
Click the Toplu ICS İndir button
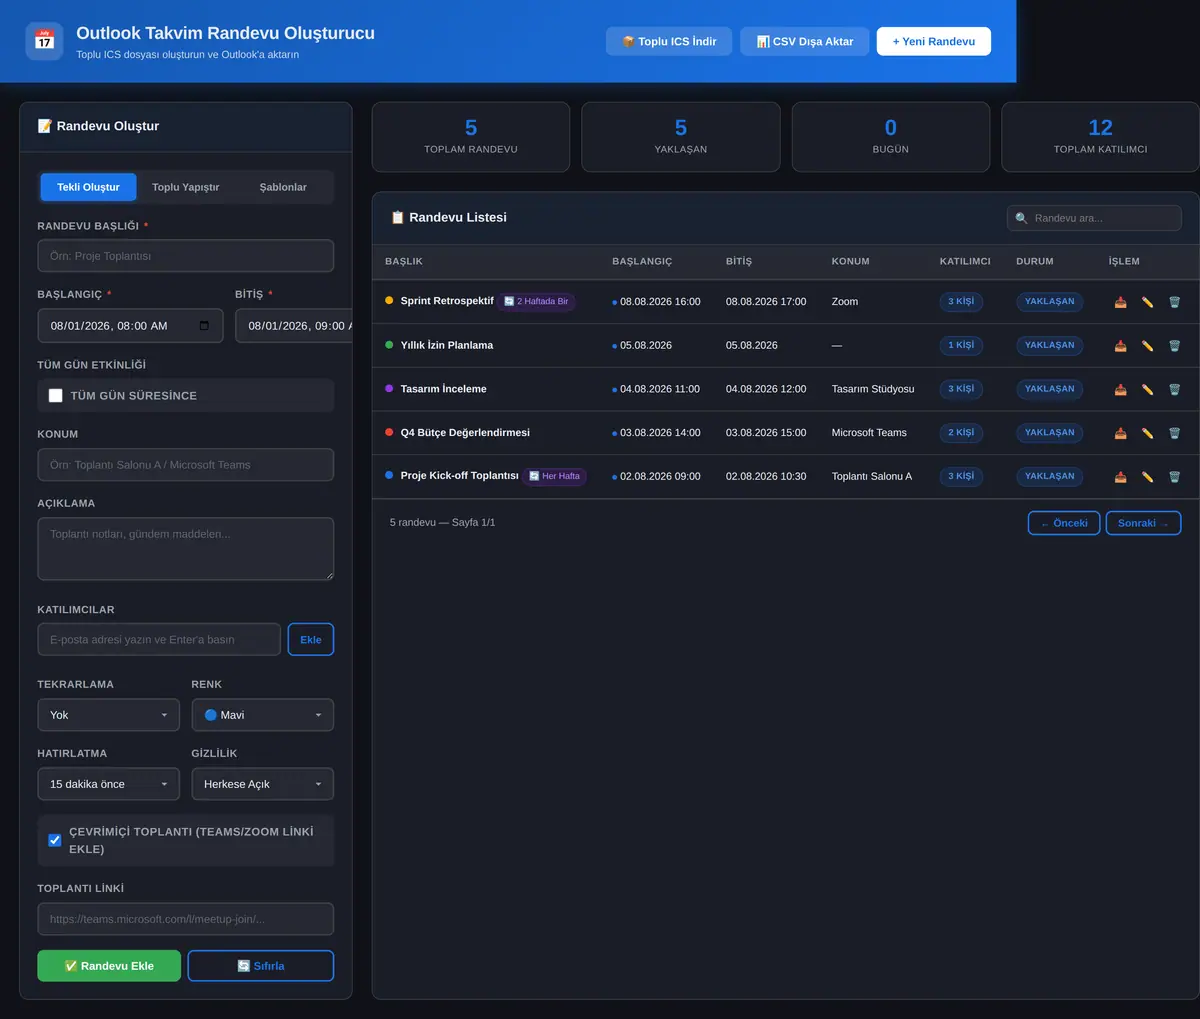coord(669,41)
